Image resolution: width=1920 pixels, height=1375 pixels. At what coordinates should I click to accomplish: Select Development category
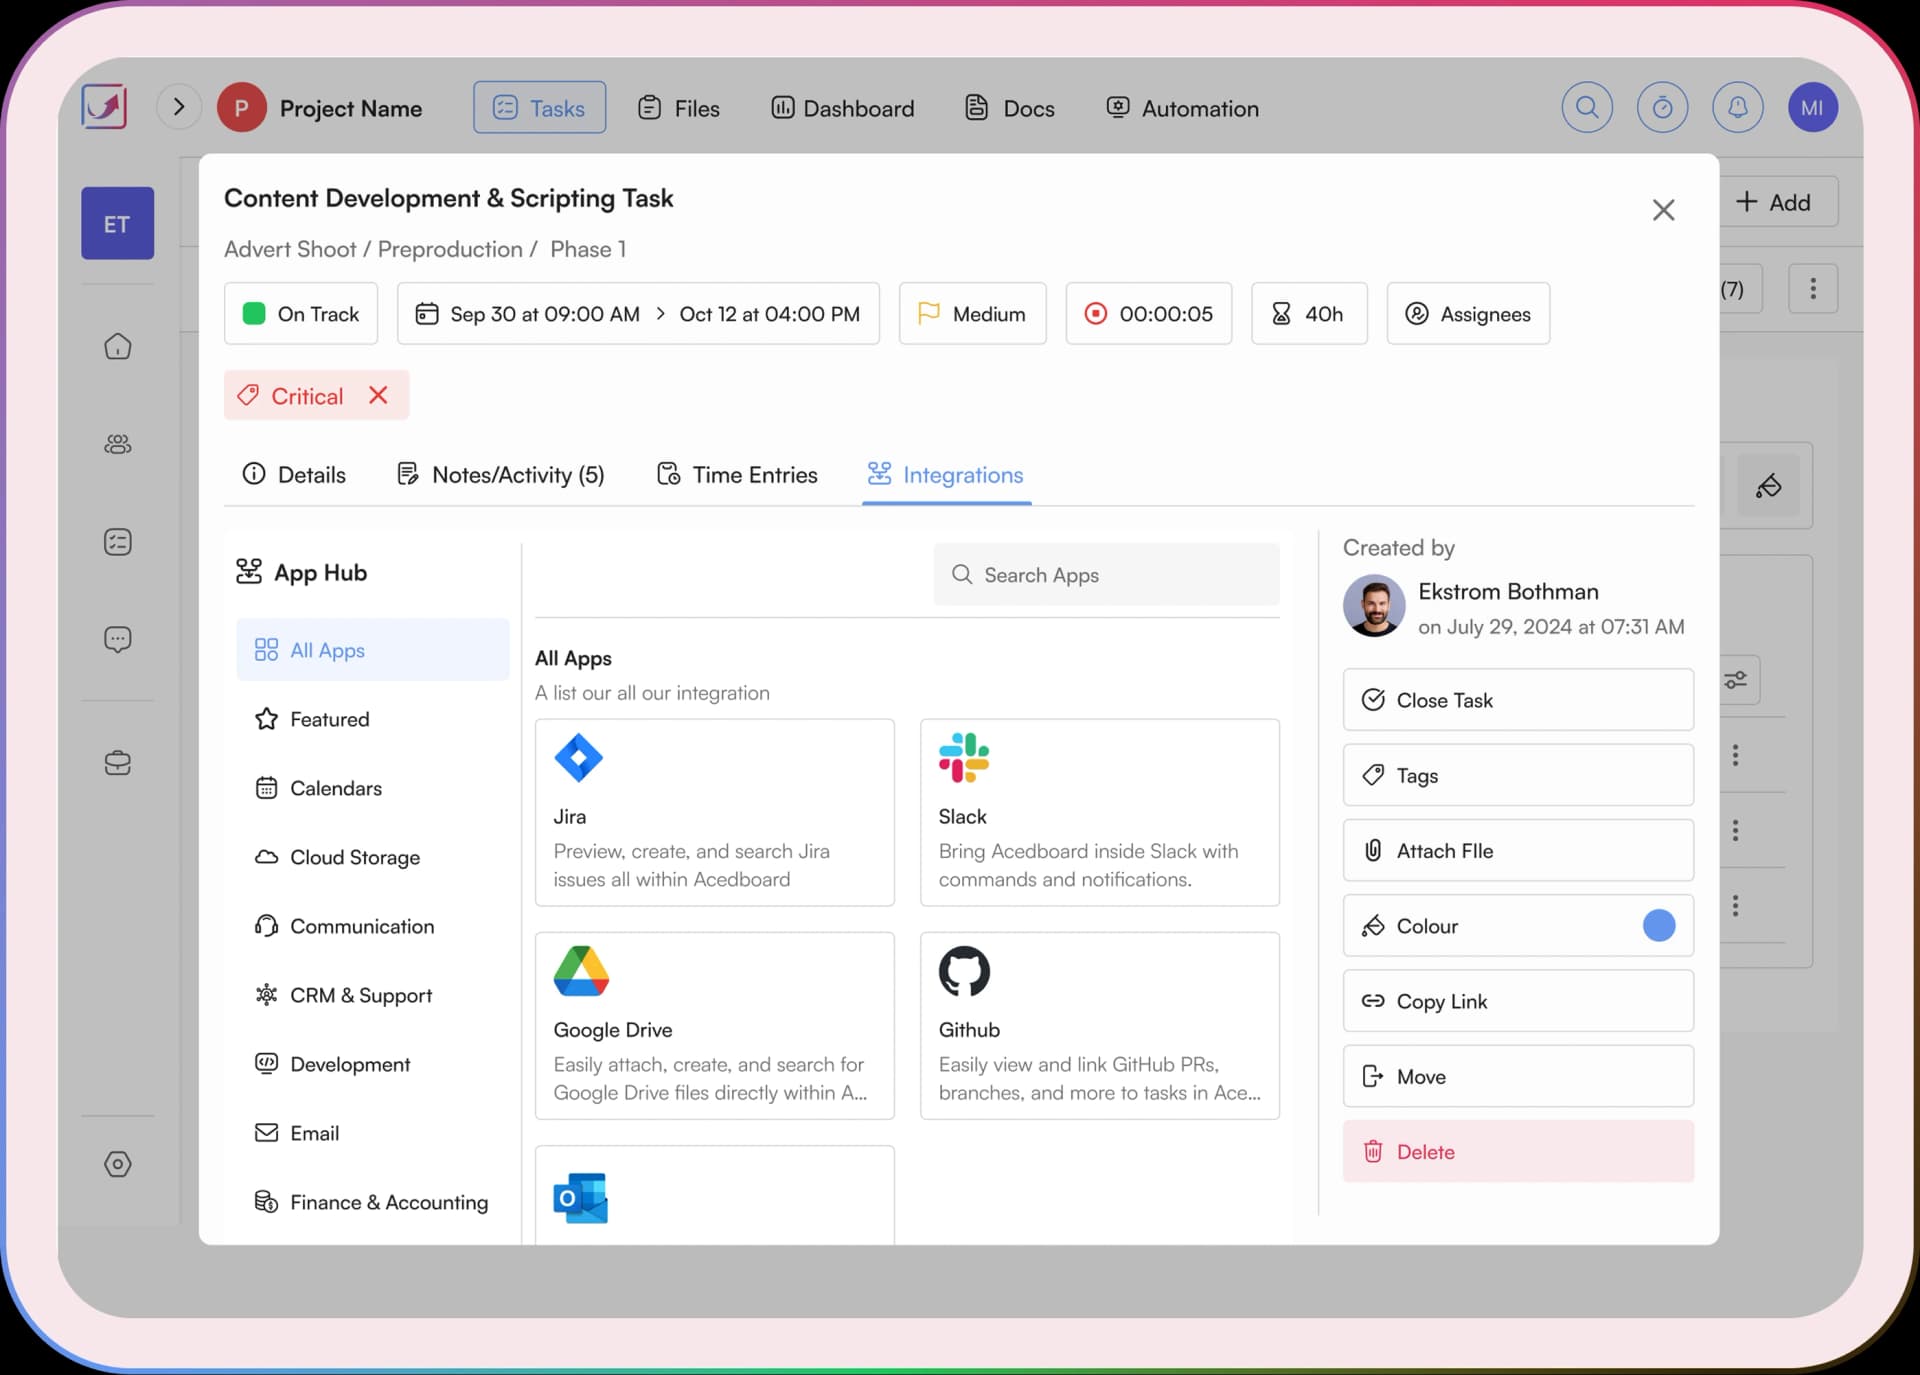coord(373,1064)
